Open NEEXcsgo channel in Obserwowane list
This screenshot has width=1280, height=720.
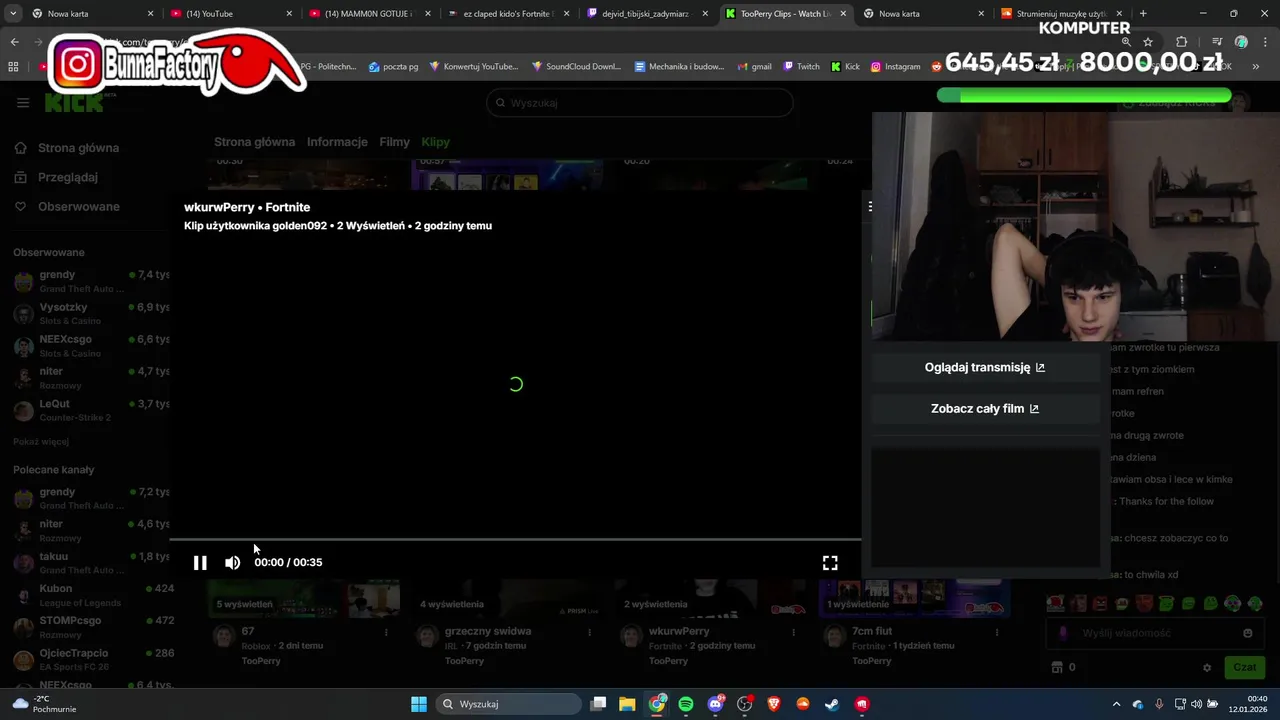[x=90, y=346]
